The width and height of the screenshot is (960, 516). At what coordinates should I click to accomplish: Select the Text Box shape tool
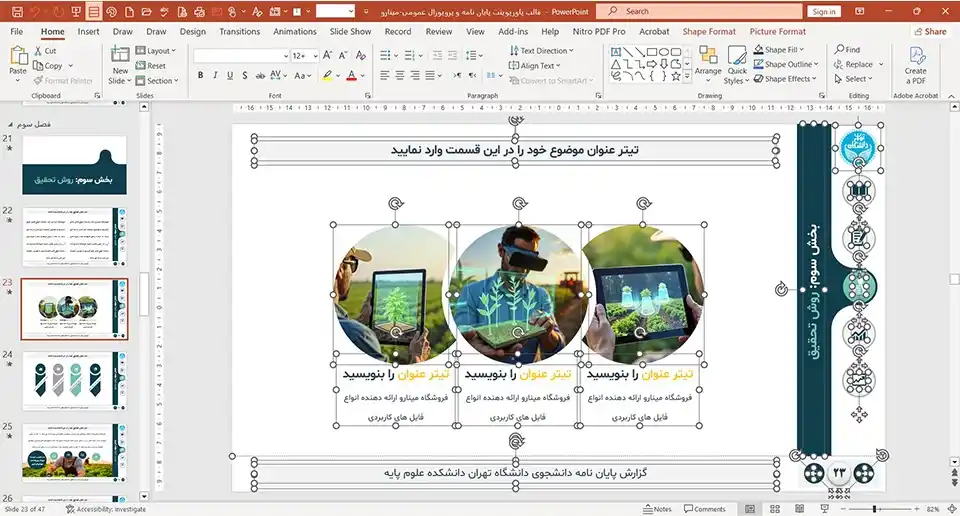point(616,52)
